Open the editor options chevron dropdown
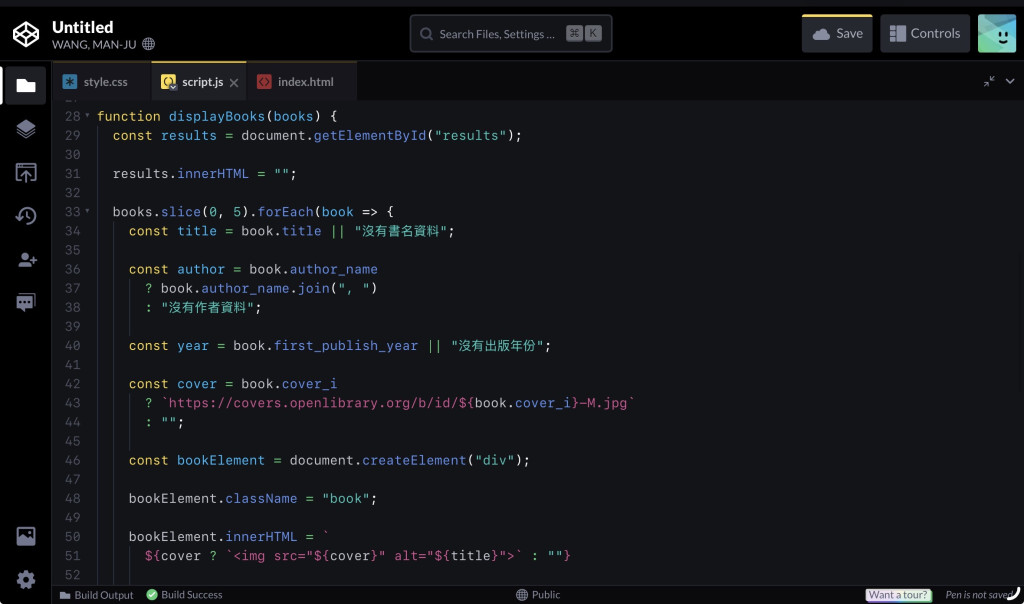This screenshot has height=604, width=1024. point(1010,81)
